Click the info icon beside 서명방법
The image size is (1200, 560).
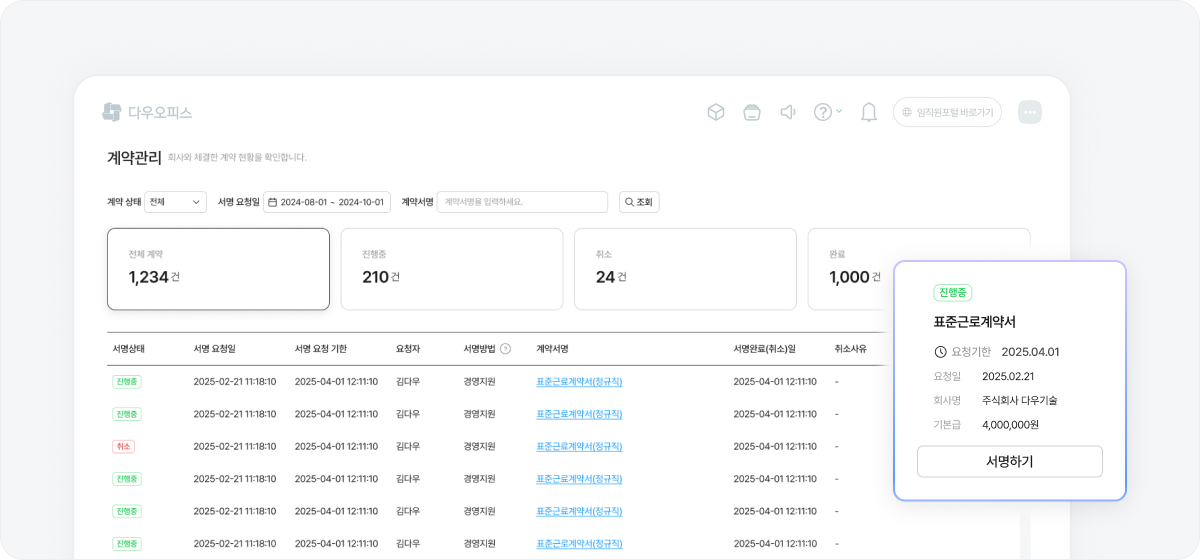tap(505, 349)
